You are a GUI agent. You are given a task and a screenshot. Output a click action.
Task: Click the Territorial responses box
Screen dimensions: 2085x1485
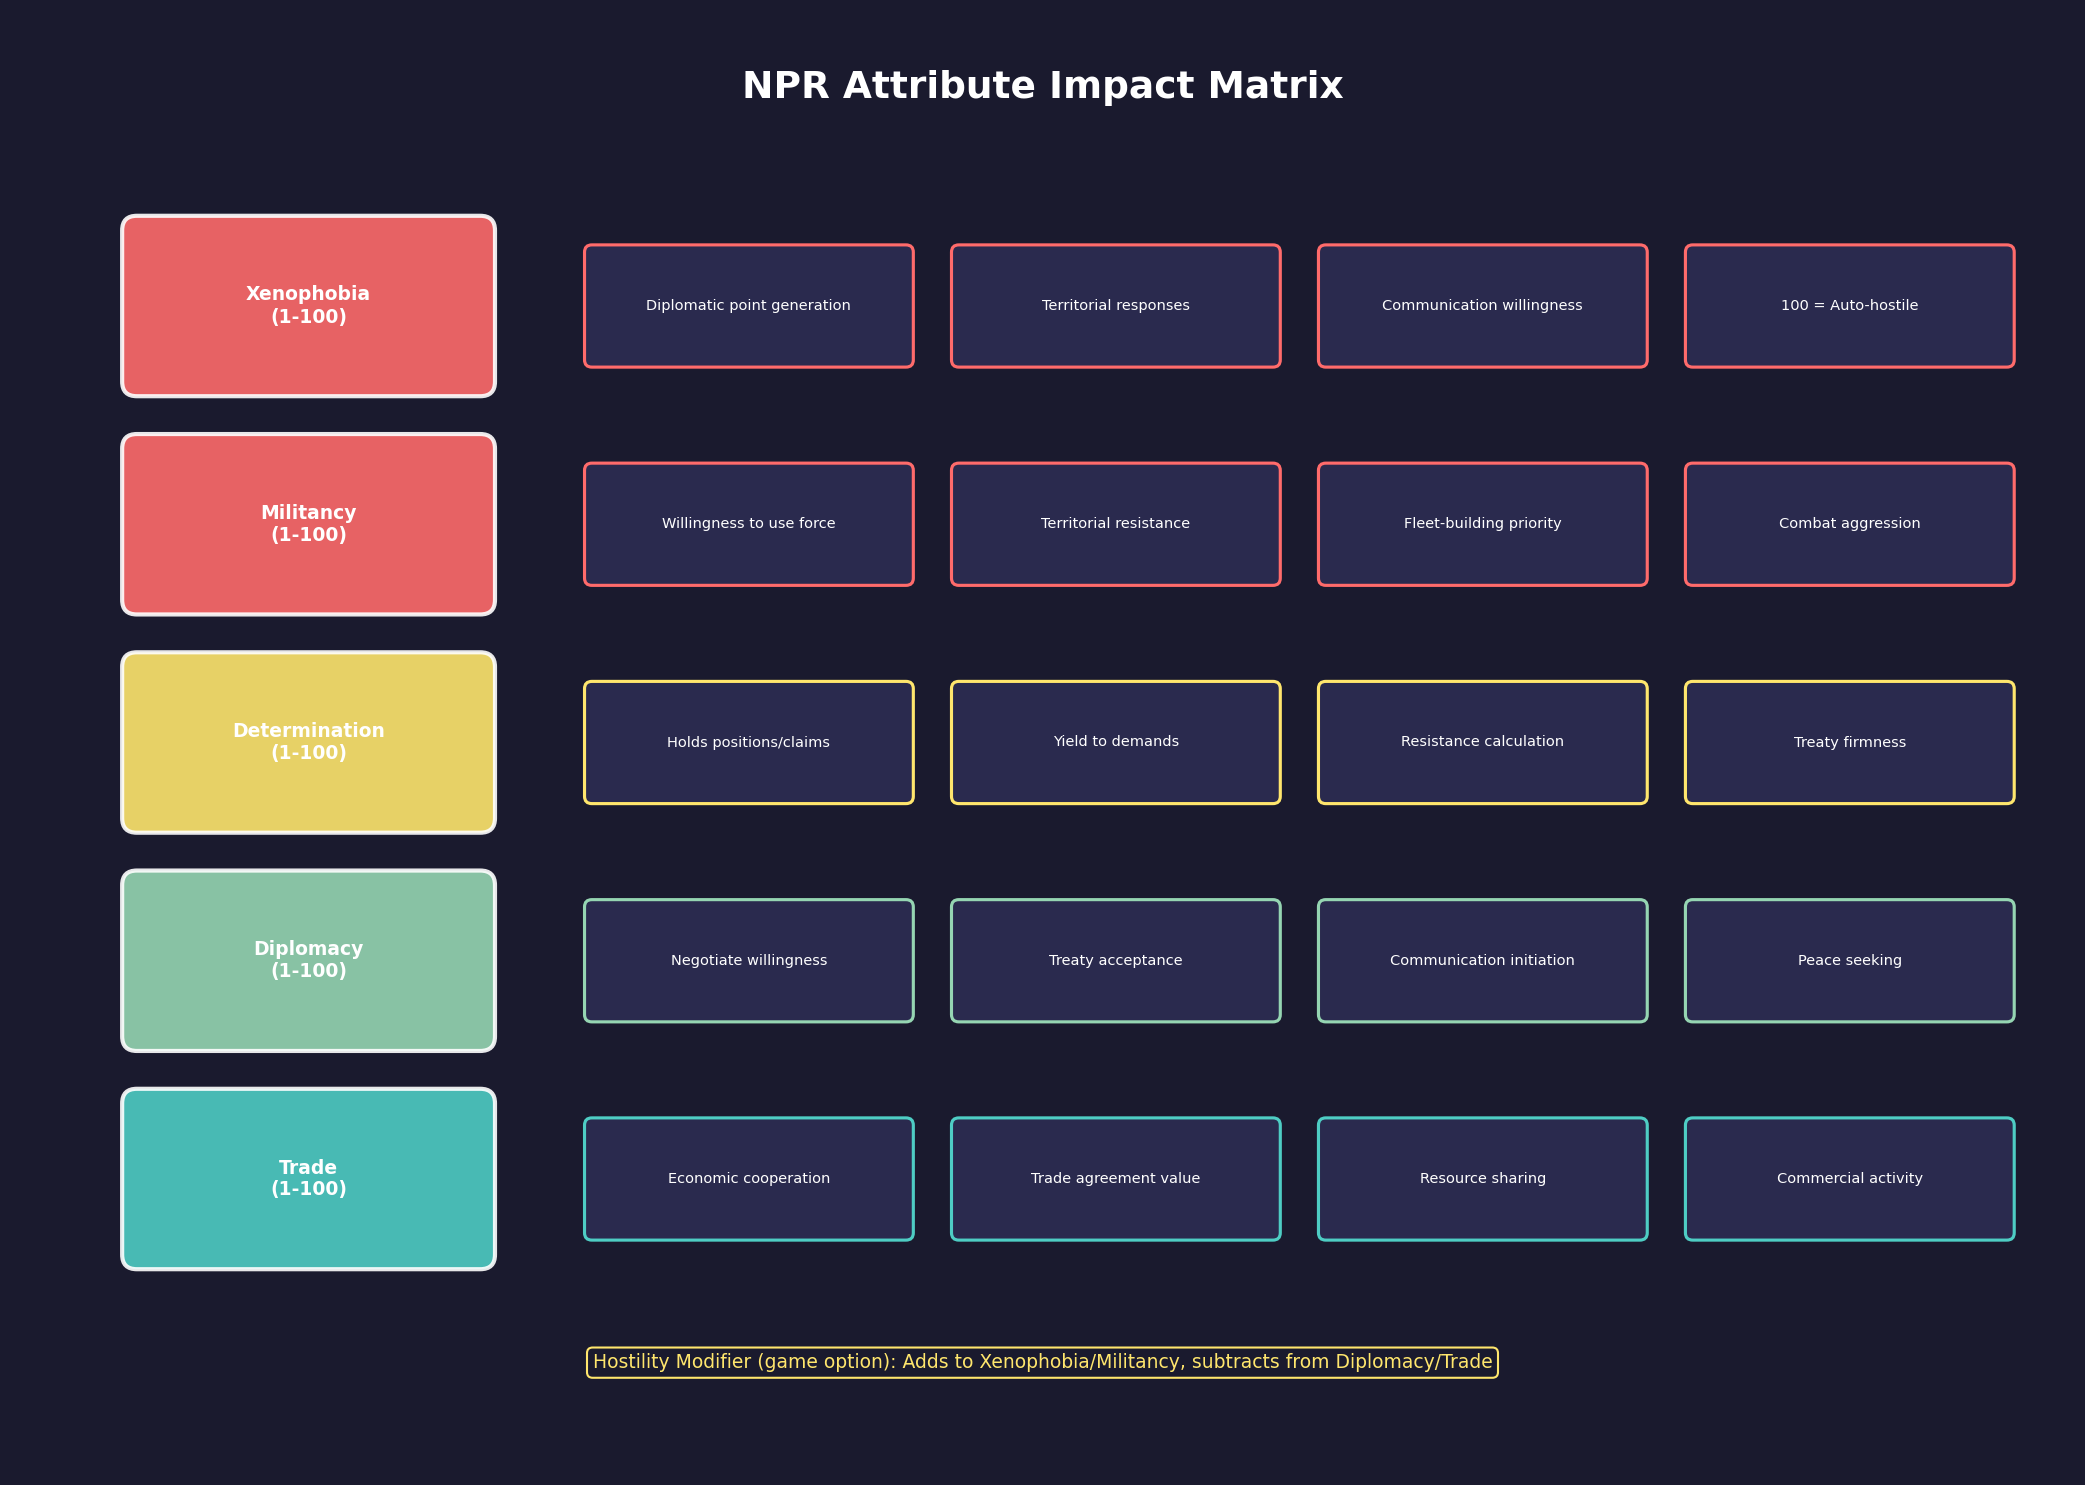[x=1115, y=305]
